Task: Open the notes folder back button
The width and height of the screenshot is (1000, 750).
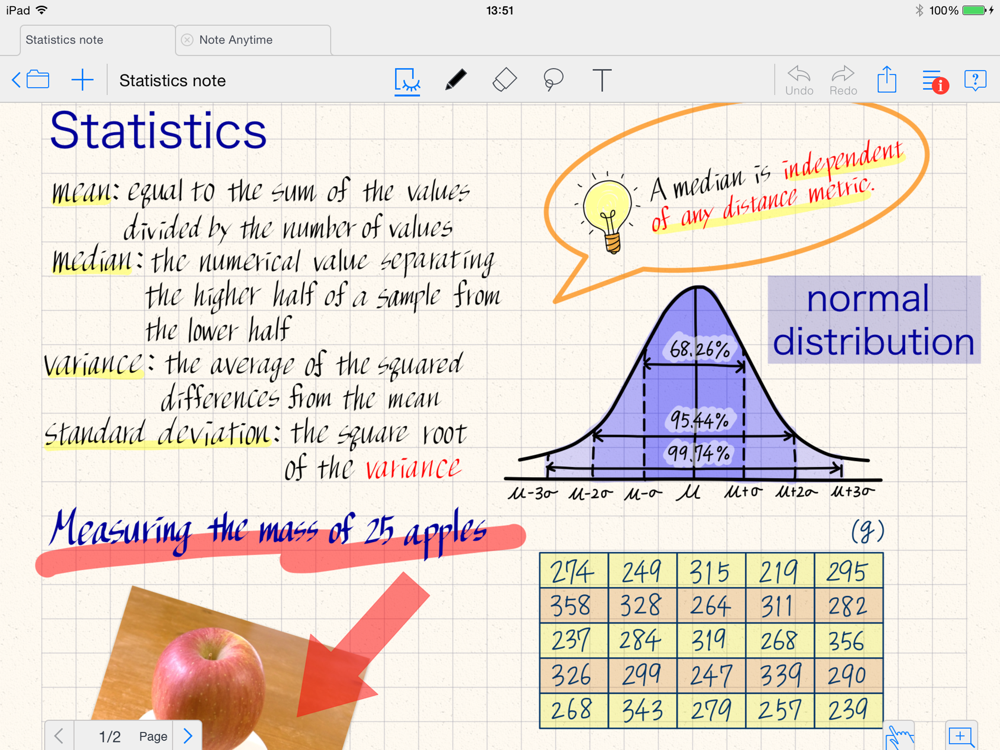Action: click(x=31, y=80)
